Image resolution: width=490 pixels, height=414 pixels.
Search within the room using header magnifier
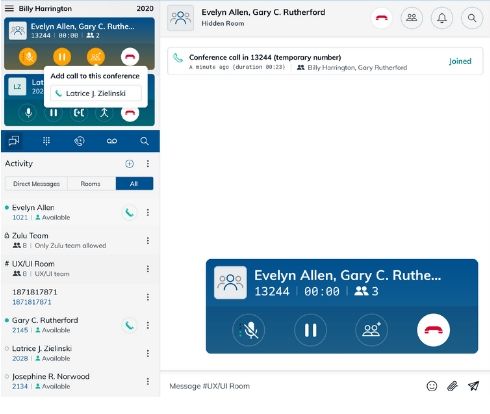(472, 18)
